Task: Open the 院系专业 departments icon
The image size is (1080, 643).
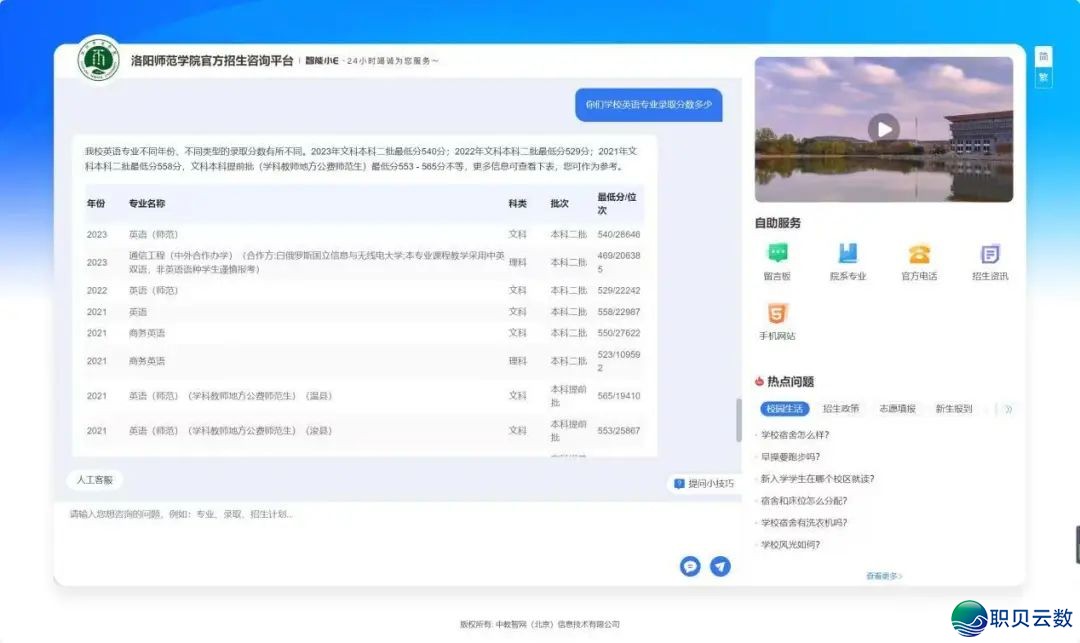Action: tap(848, 254)
